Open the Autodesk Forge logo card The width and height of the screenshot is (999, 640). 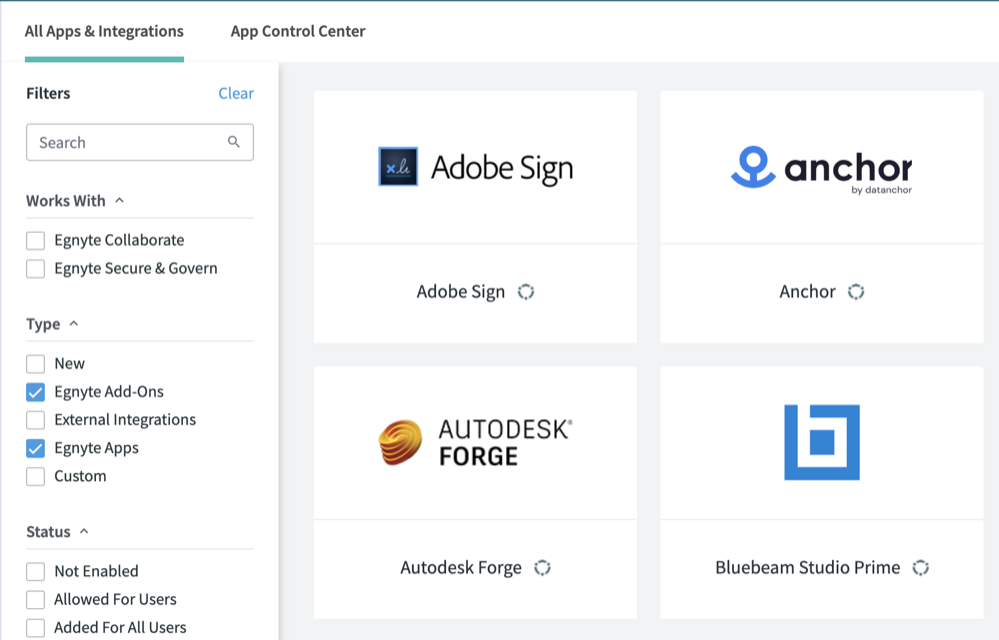pyautogui.click(x=475, y=443)
